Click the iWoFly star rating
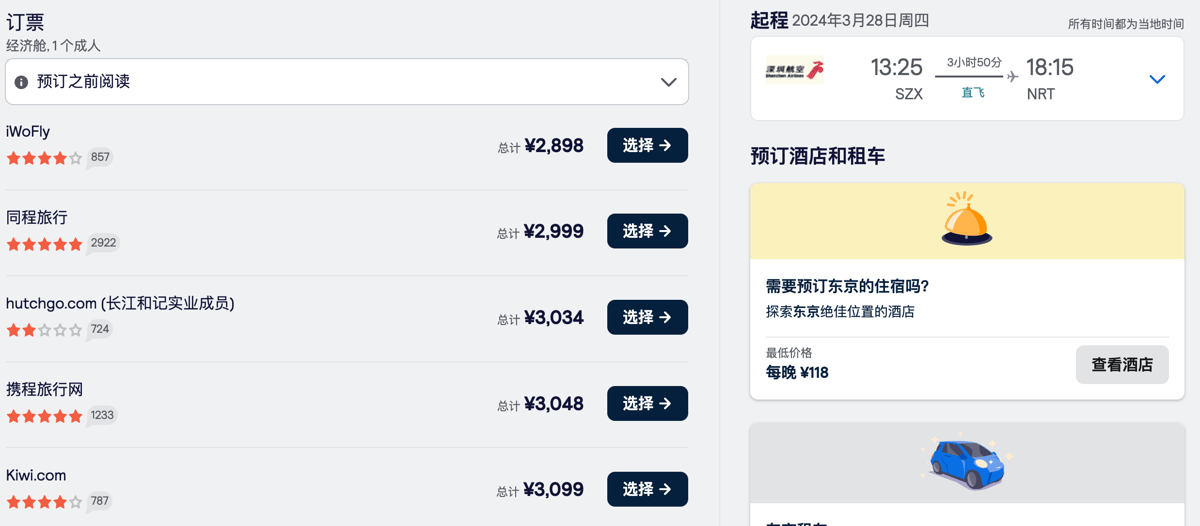The height and width of the screenshot is (526, 1200). click(x=44, y=158)
